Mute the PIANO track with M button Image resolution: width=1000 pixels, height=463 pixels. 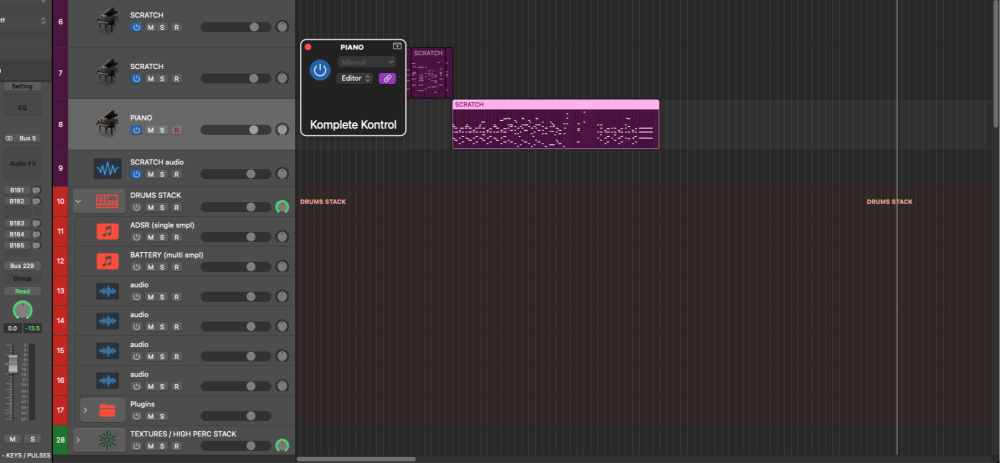coord(151,130)
